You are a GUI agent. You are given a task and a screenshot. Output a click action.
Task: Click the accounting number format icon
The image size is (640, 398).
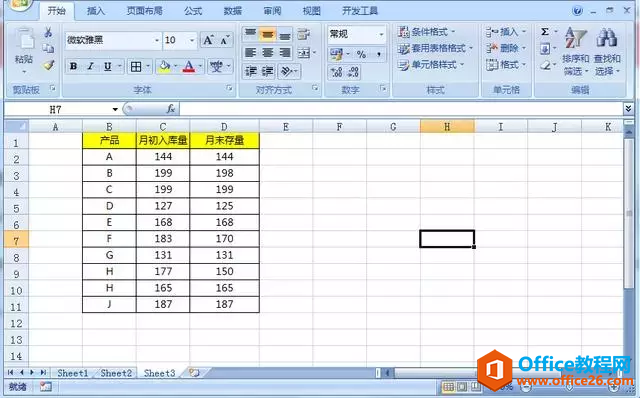click(x=336, y=54)
